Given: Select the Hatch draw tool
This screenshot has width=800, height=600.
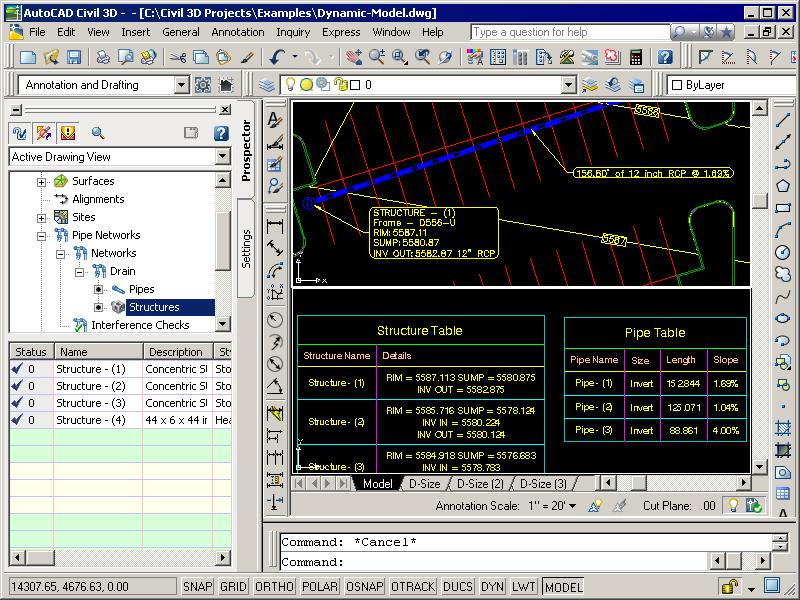Looking at the screenshot, I should click(783, 428).
